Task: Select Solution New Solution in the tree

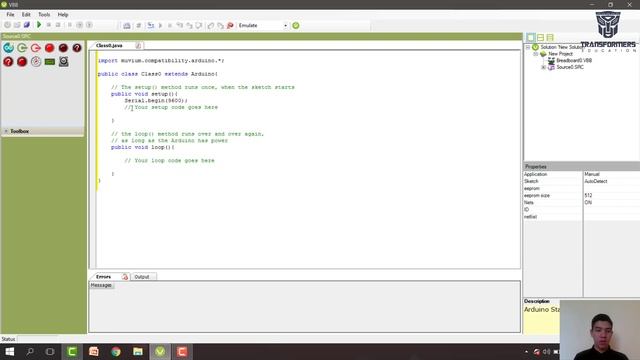Action: (x=562, y=47)
